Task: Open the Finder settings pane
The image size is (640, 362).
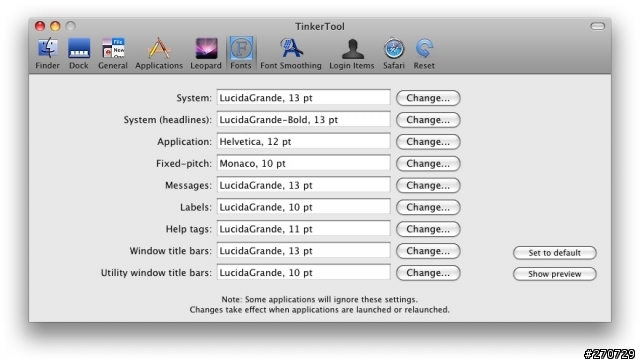Action: tap(47, 53)
